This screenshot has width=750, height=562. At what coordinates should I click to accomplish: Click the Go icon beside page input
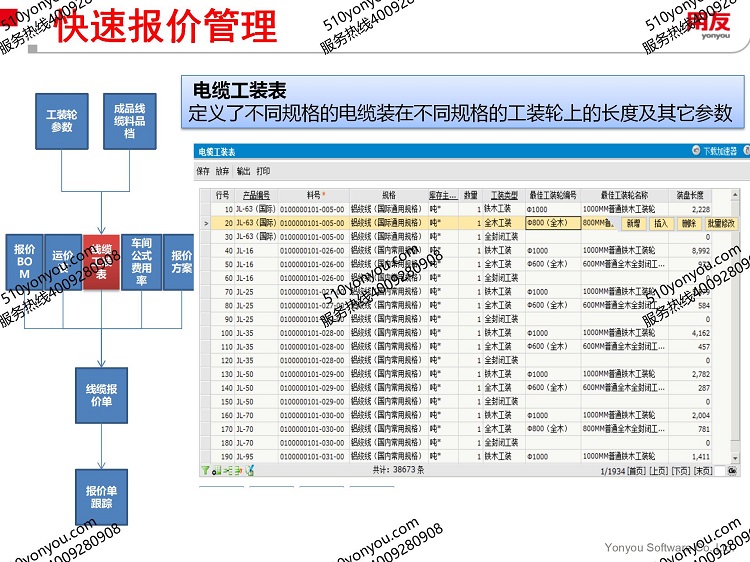[733, 470]
